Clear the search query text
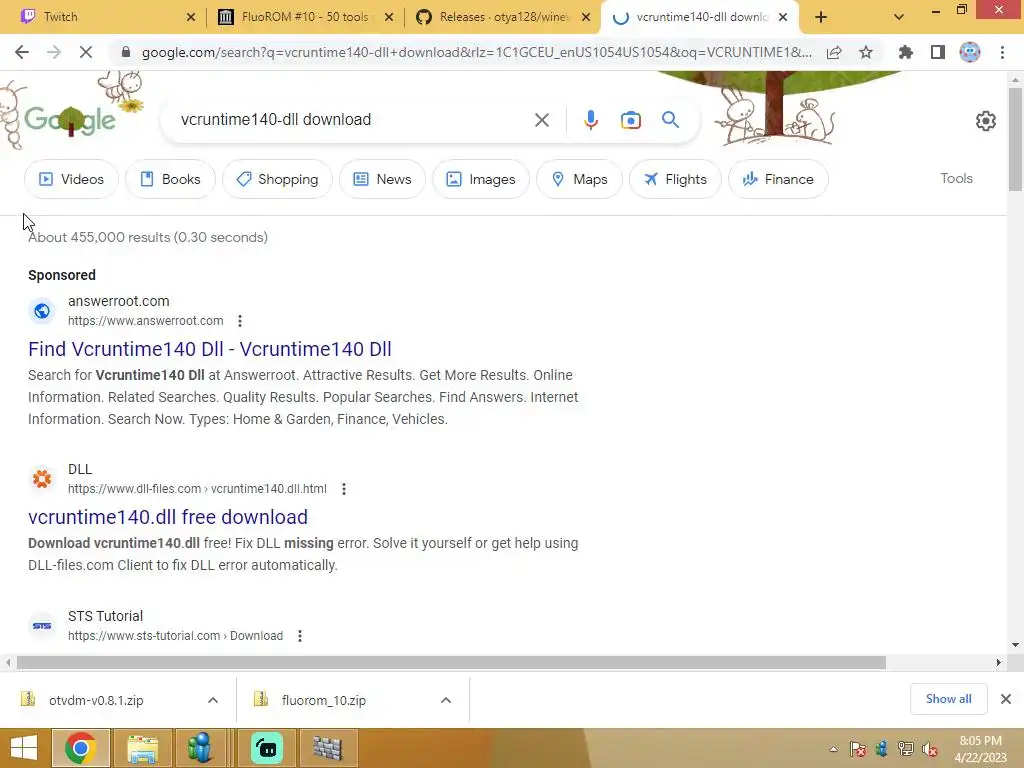Screen dimensions: 1024x768 [541, 120]
